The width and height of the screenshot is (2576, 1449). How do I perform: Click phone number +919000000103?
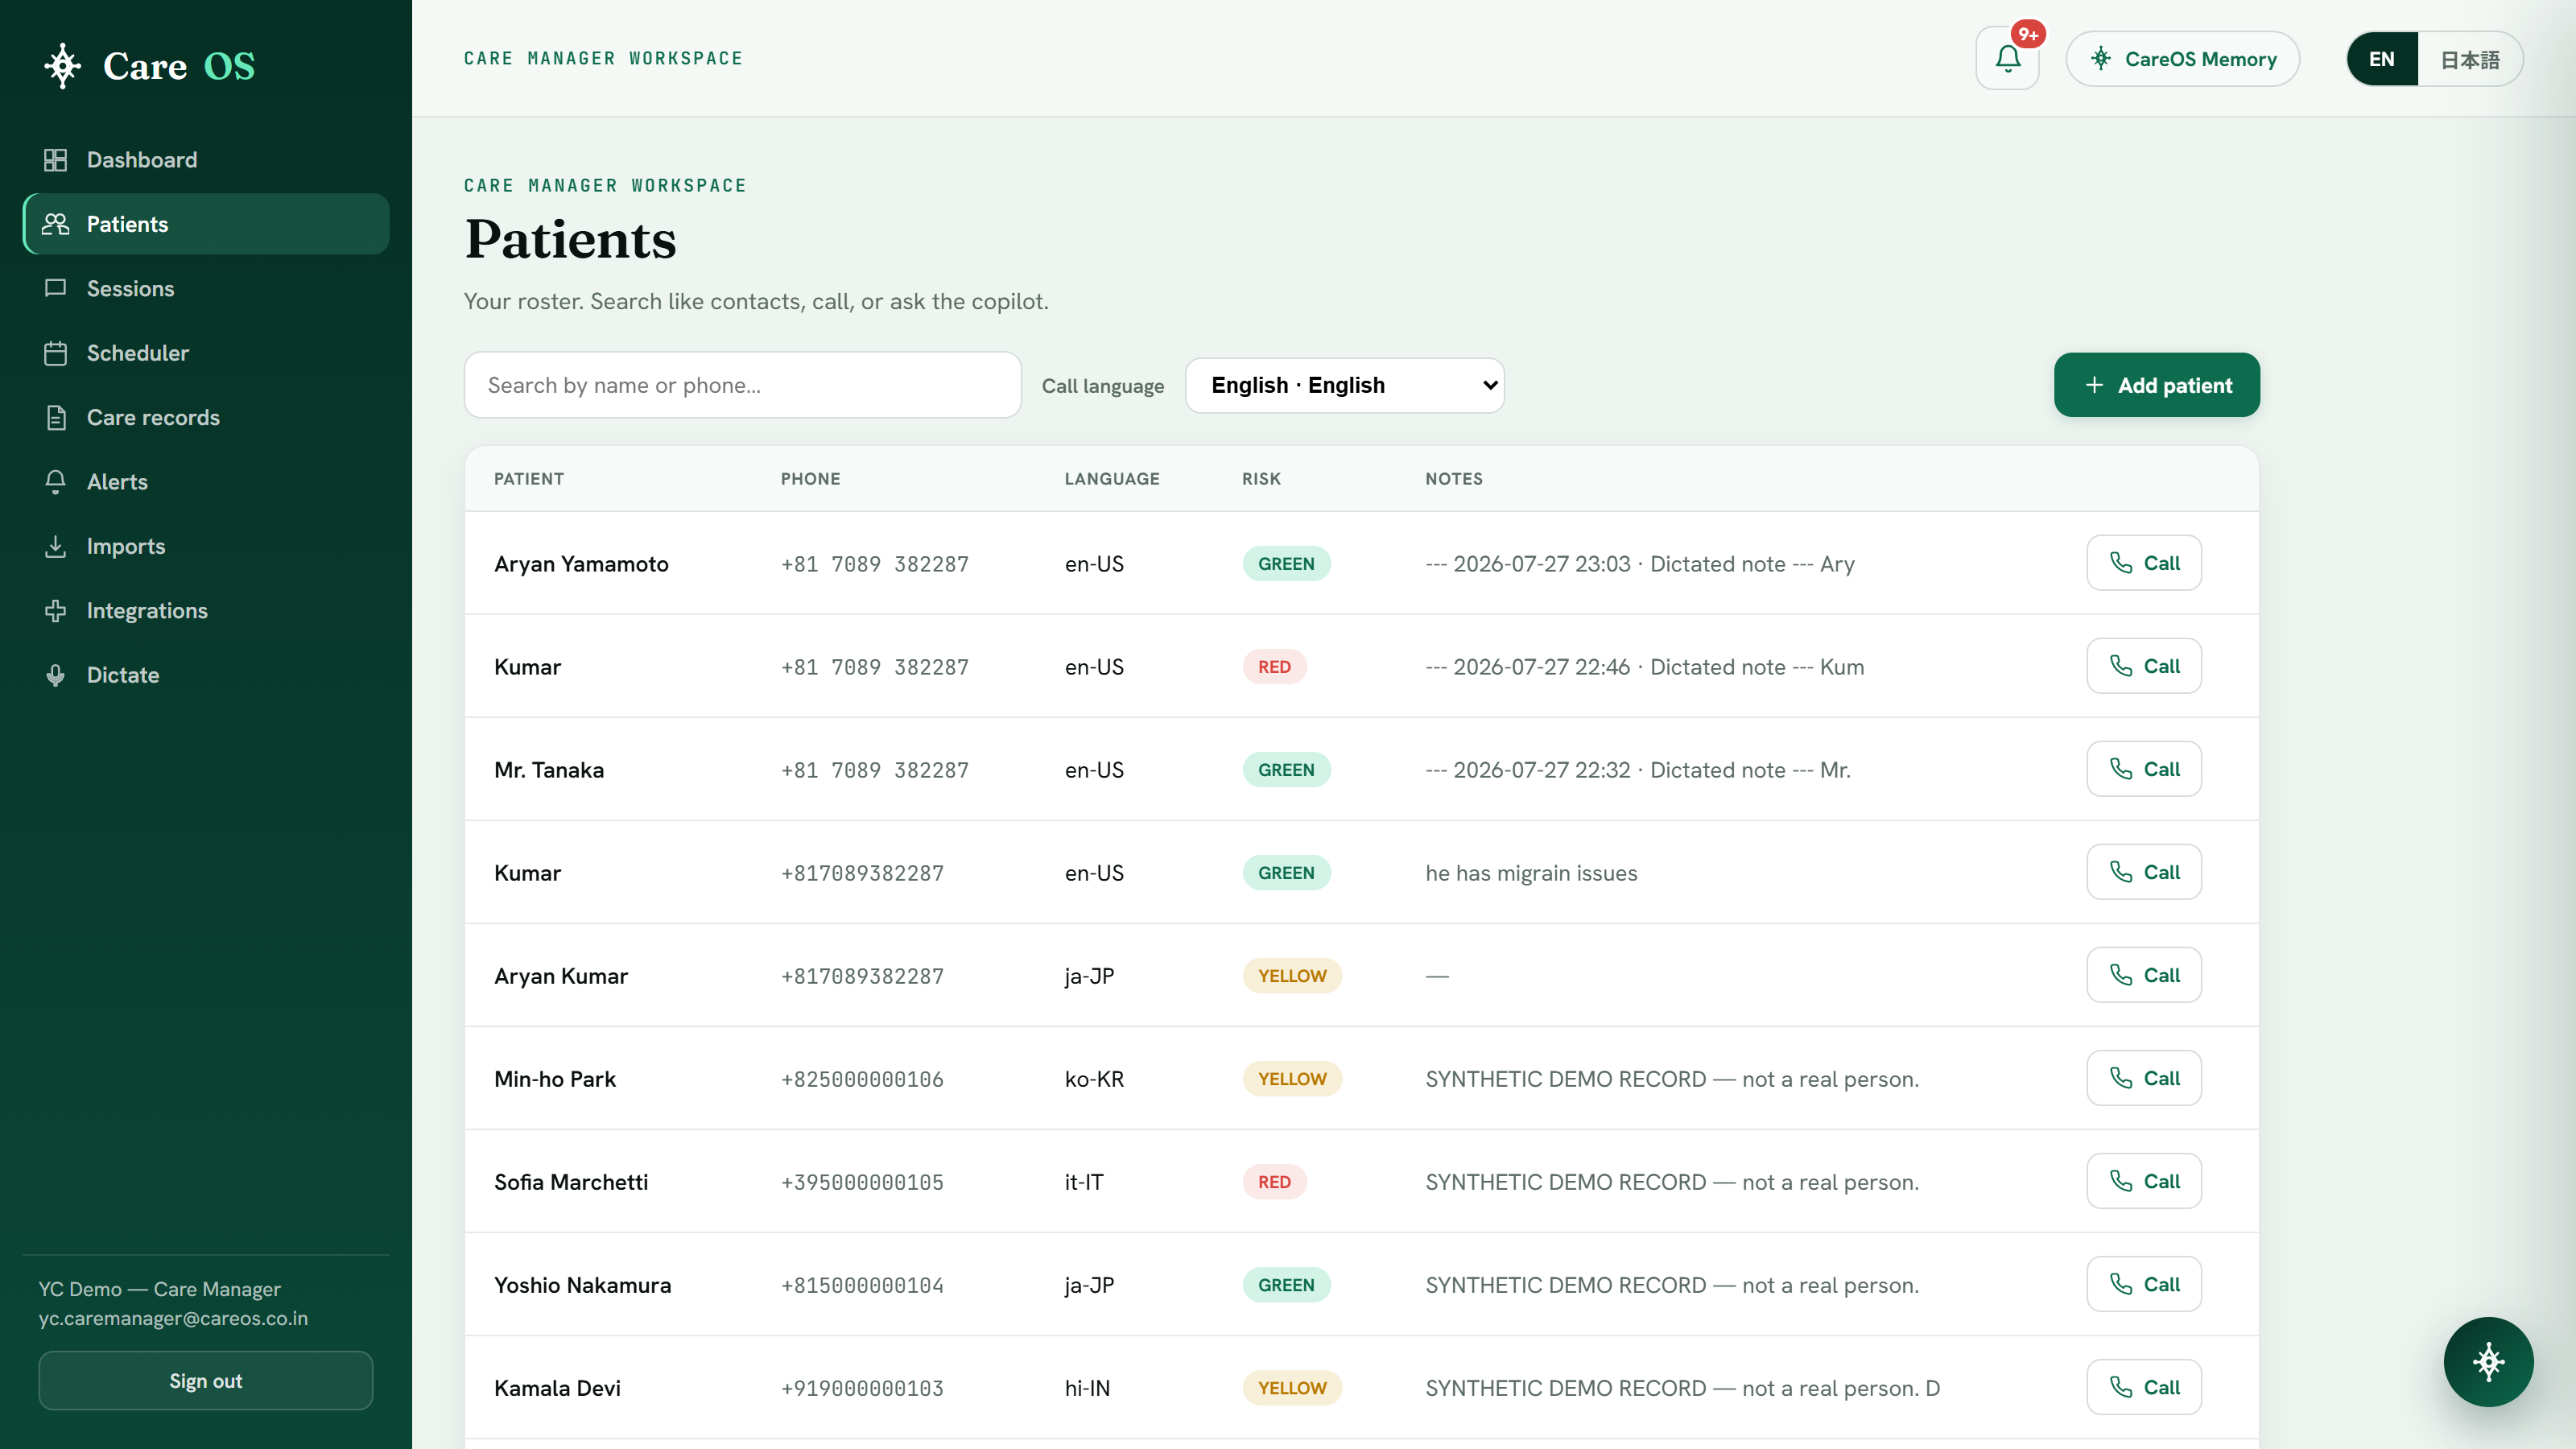pos(862,1388)
